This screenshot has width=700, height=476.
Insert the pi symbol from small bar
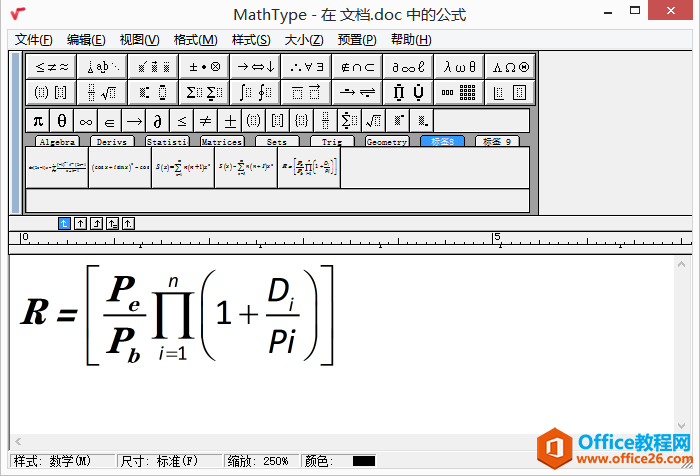38,121
